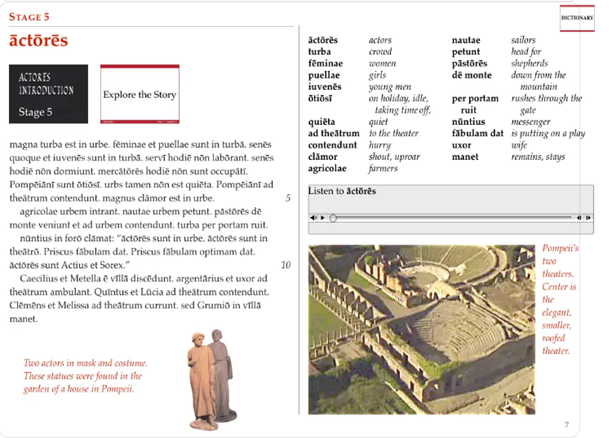
Task: Click the two actor statues image
Action: [212, 379]
